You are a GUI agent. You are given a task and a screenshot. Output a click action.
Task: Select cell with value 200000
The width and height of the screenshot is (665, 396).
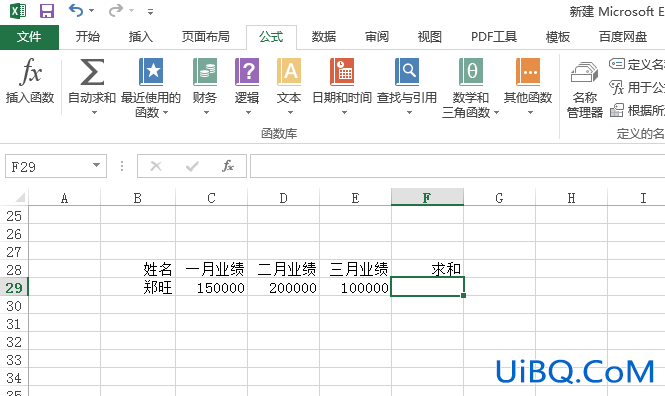point(283,287)
